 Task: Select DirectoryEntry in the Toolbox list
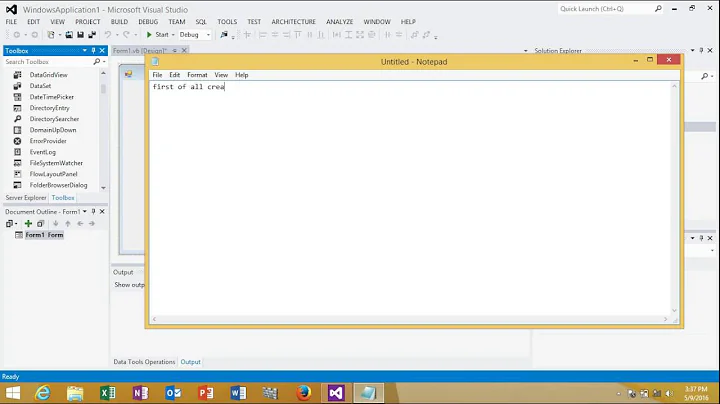[x=50, y=108]
